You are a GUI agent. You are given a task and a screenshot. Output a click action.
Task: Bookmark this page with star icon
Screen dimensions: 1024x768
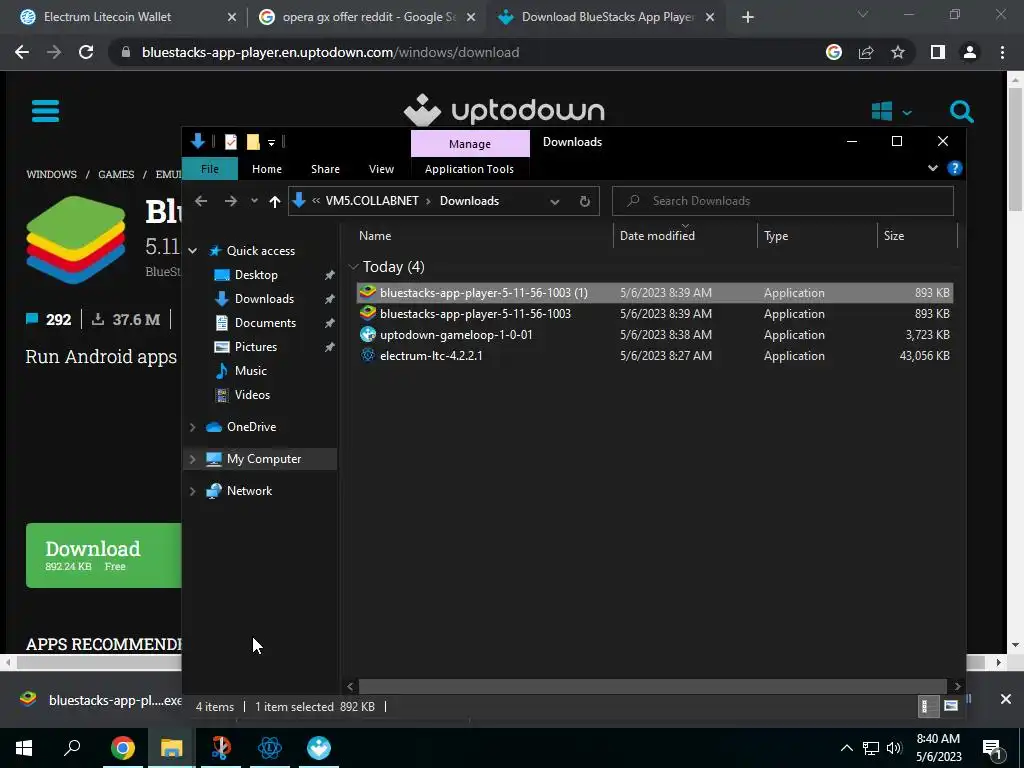click(x=898, y=52)
